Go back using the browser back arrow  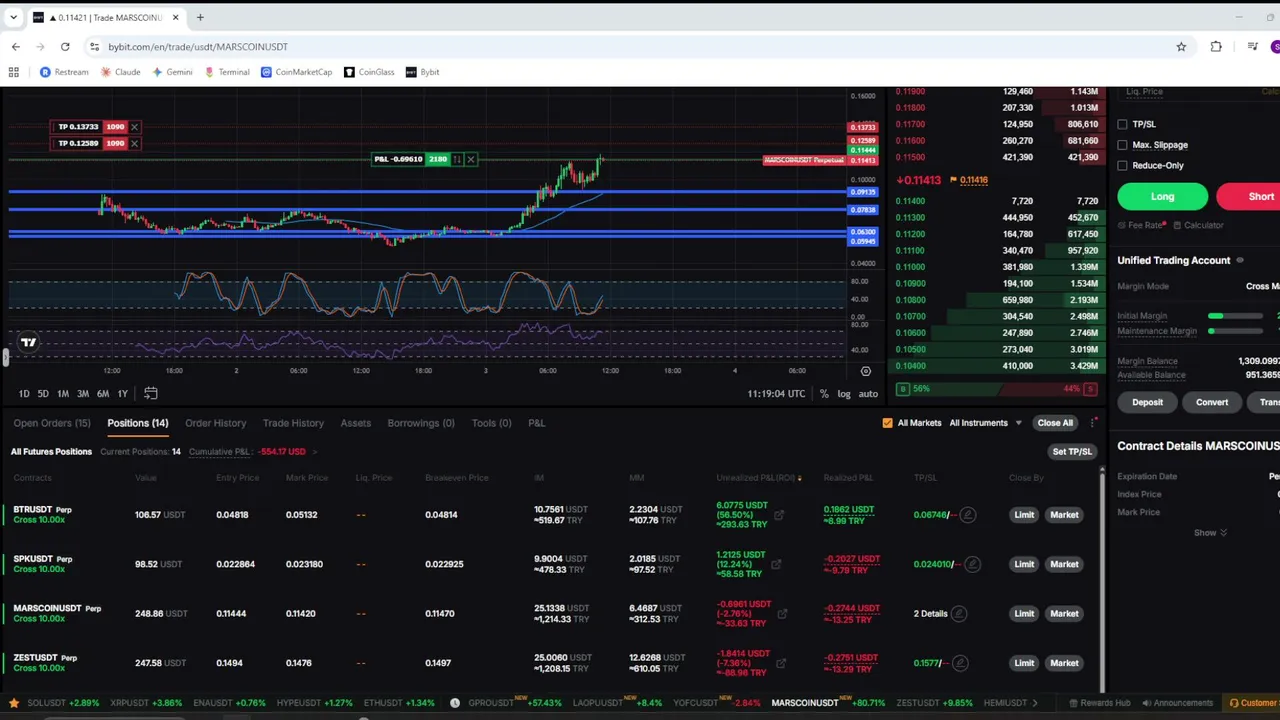click(16, 47)
